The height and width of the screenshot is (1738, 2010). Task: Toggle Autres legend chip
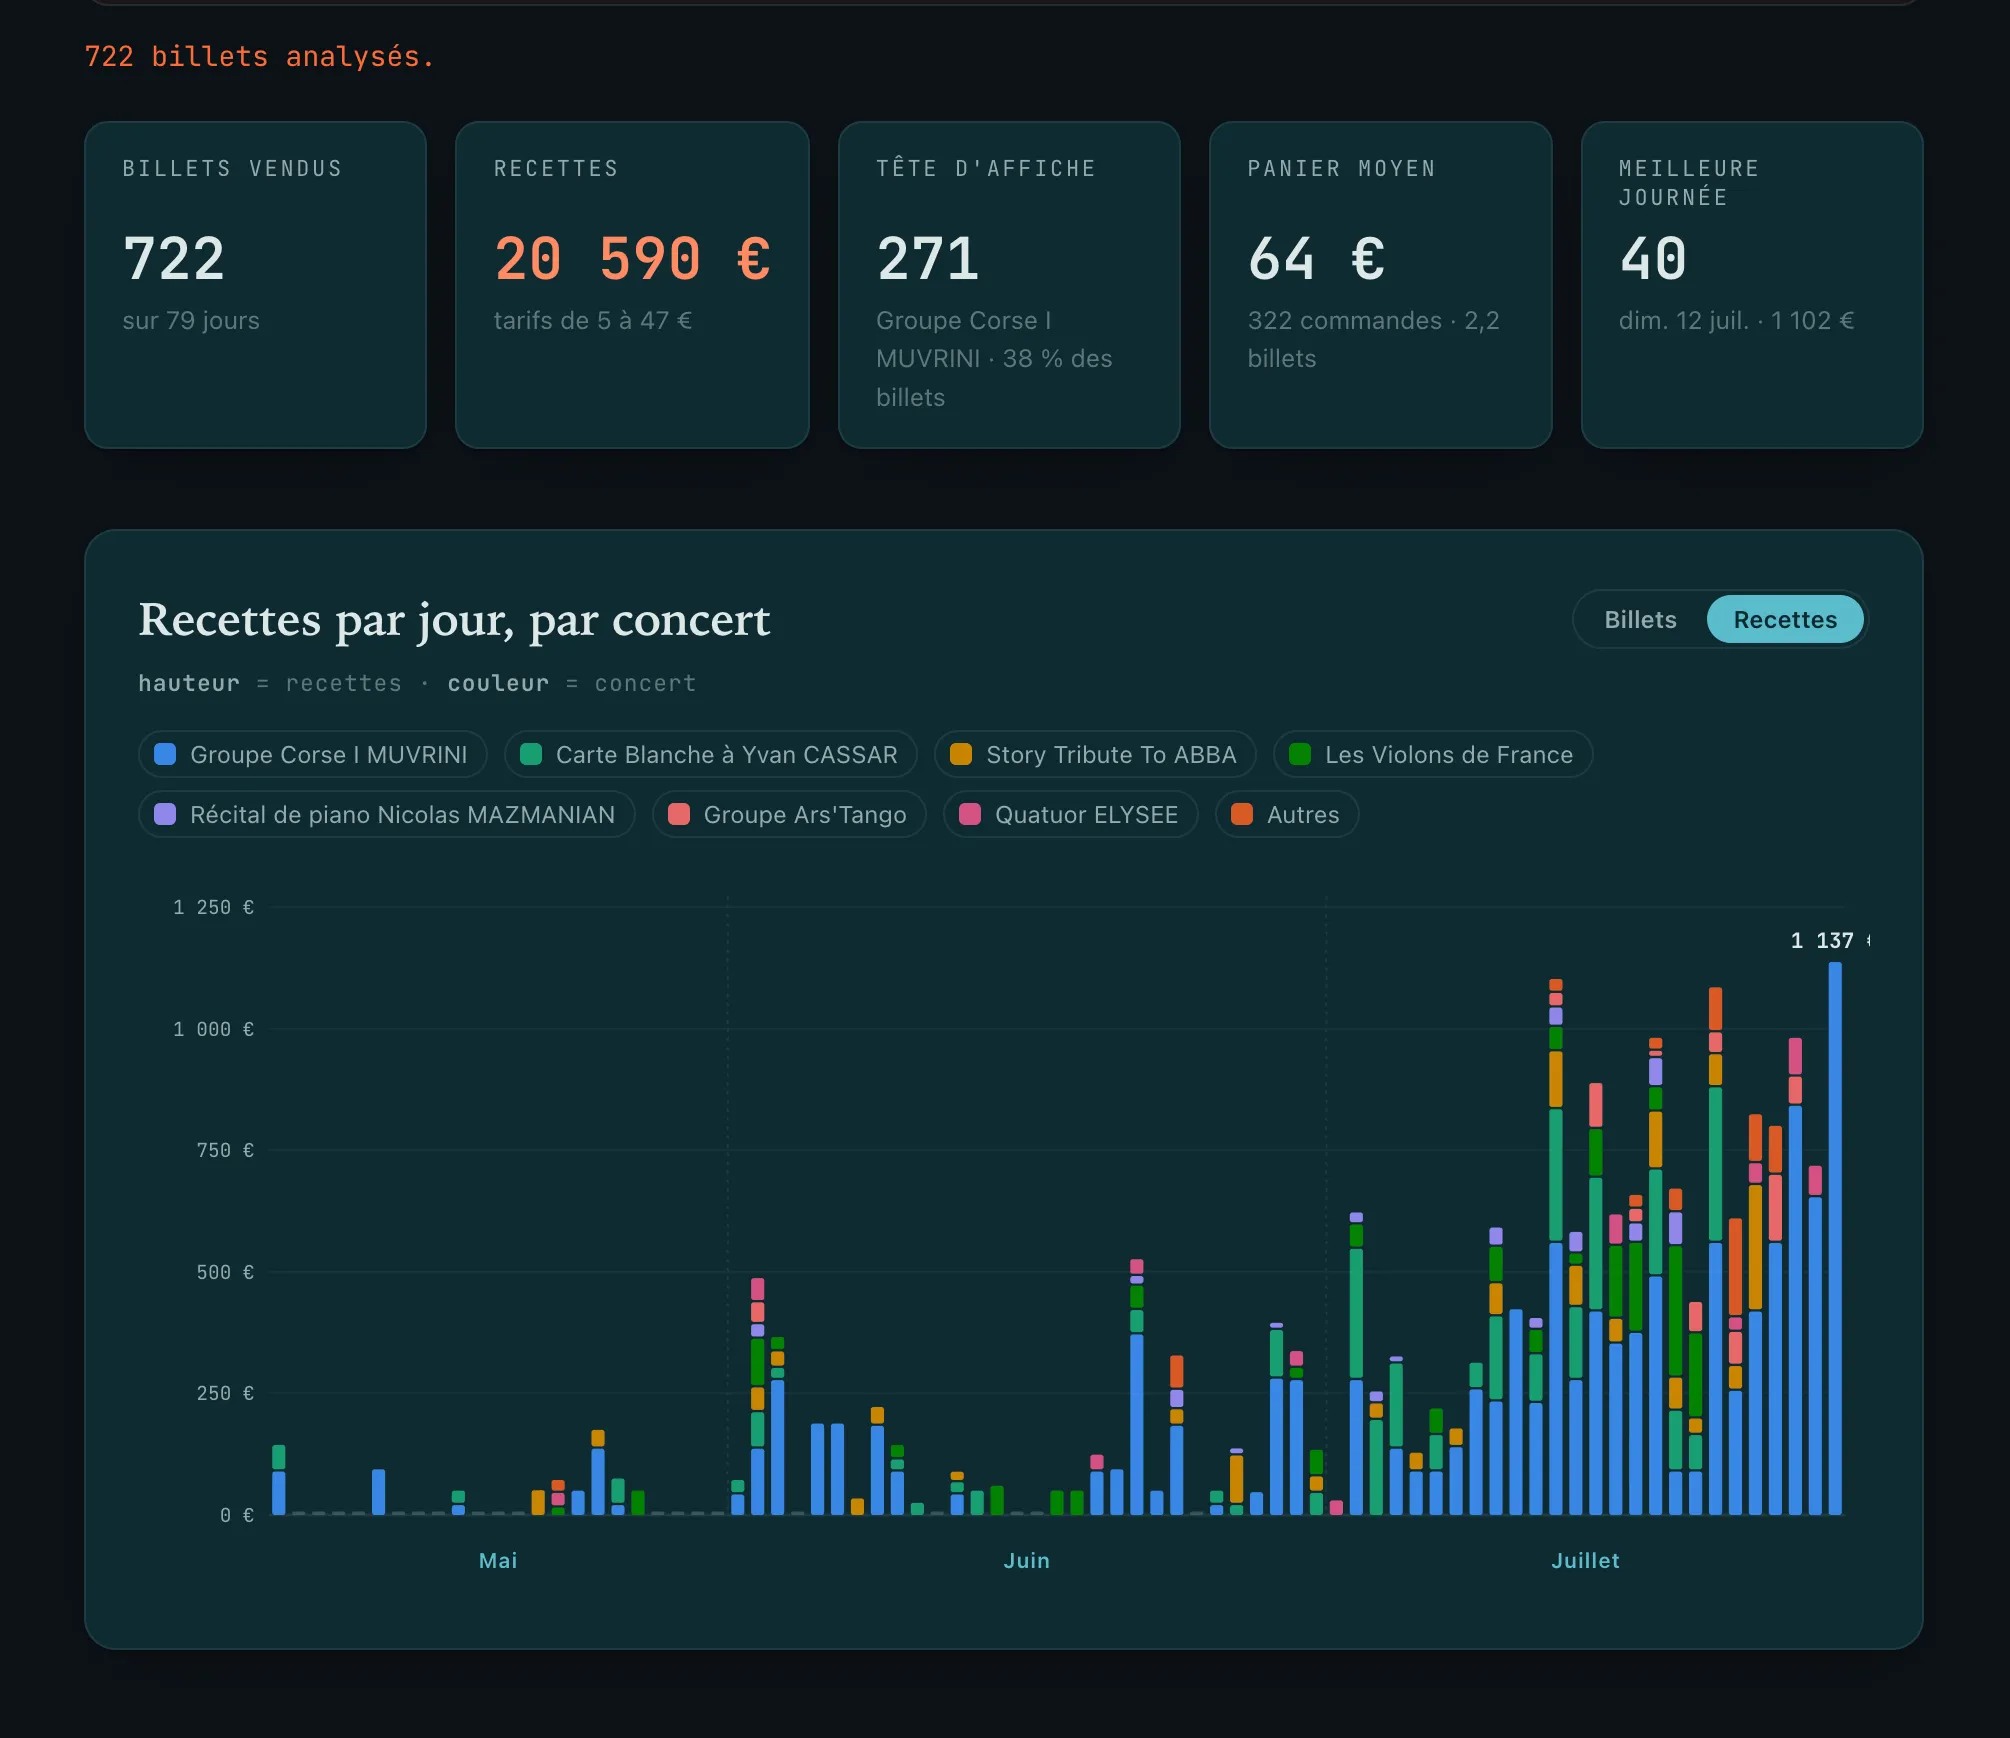pos(1287,815)
